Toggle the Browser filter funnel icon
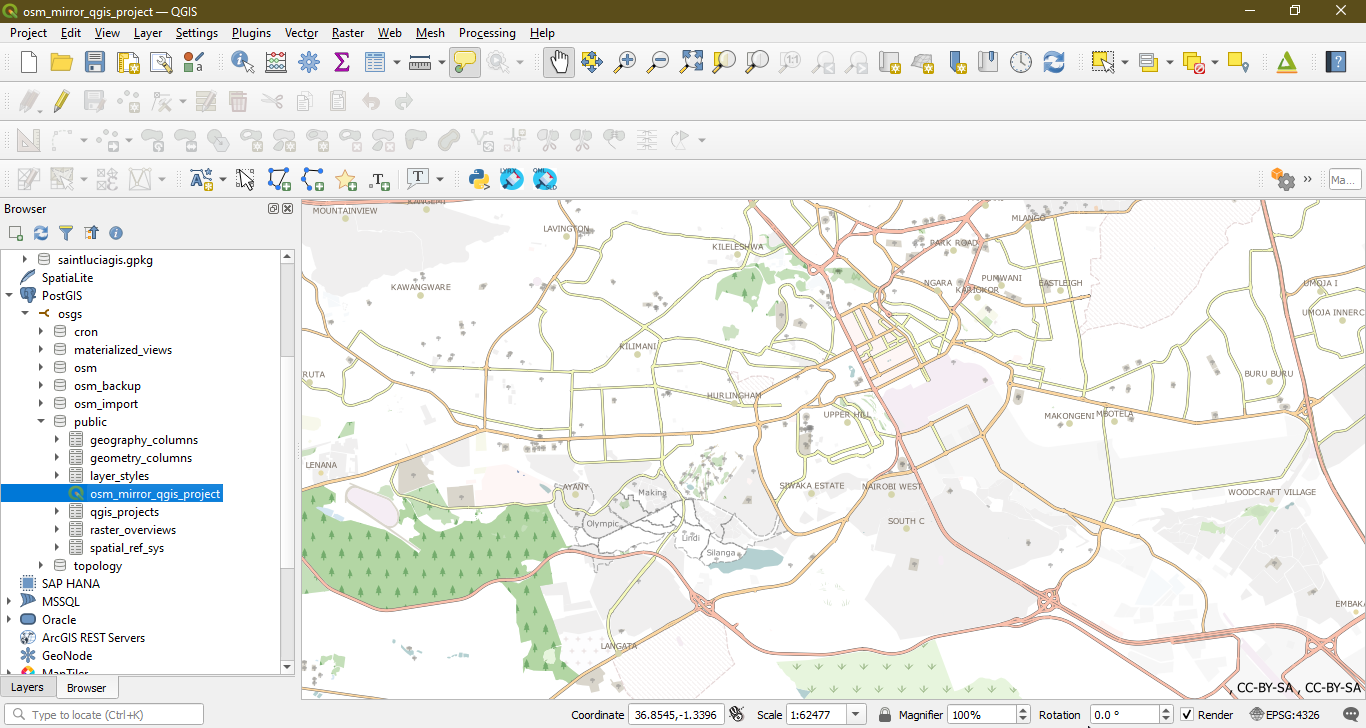1366x728 pixels. tap(66, 233)
